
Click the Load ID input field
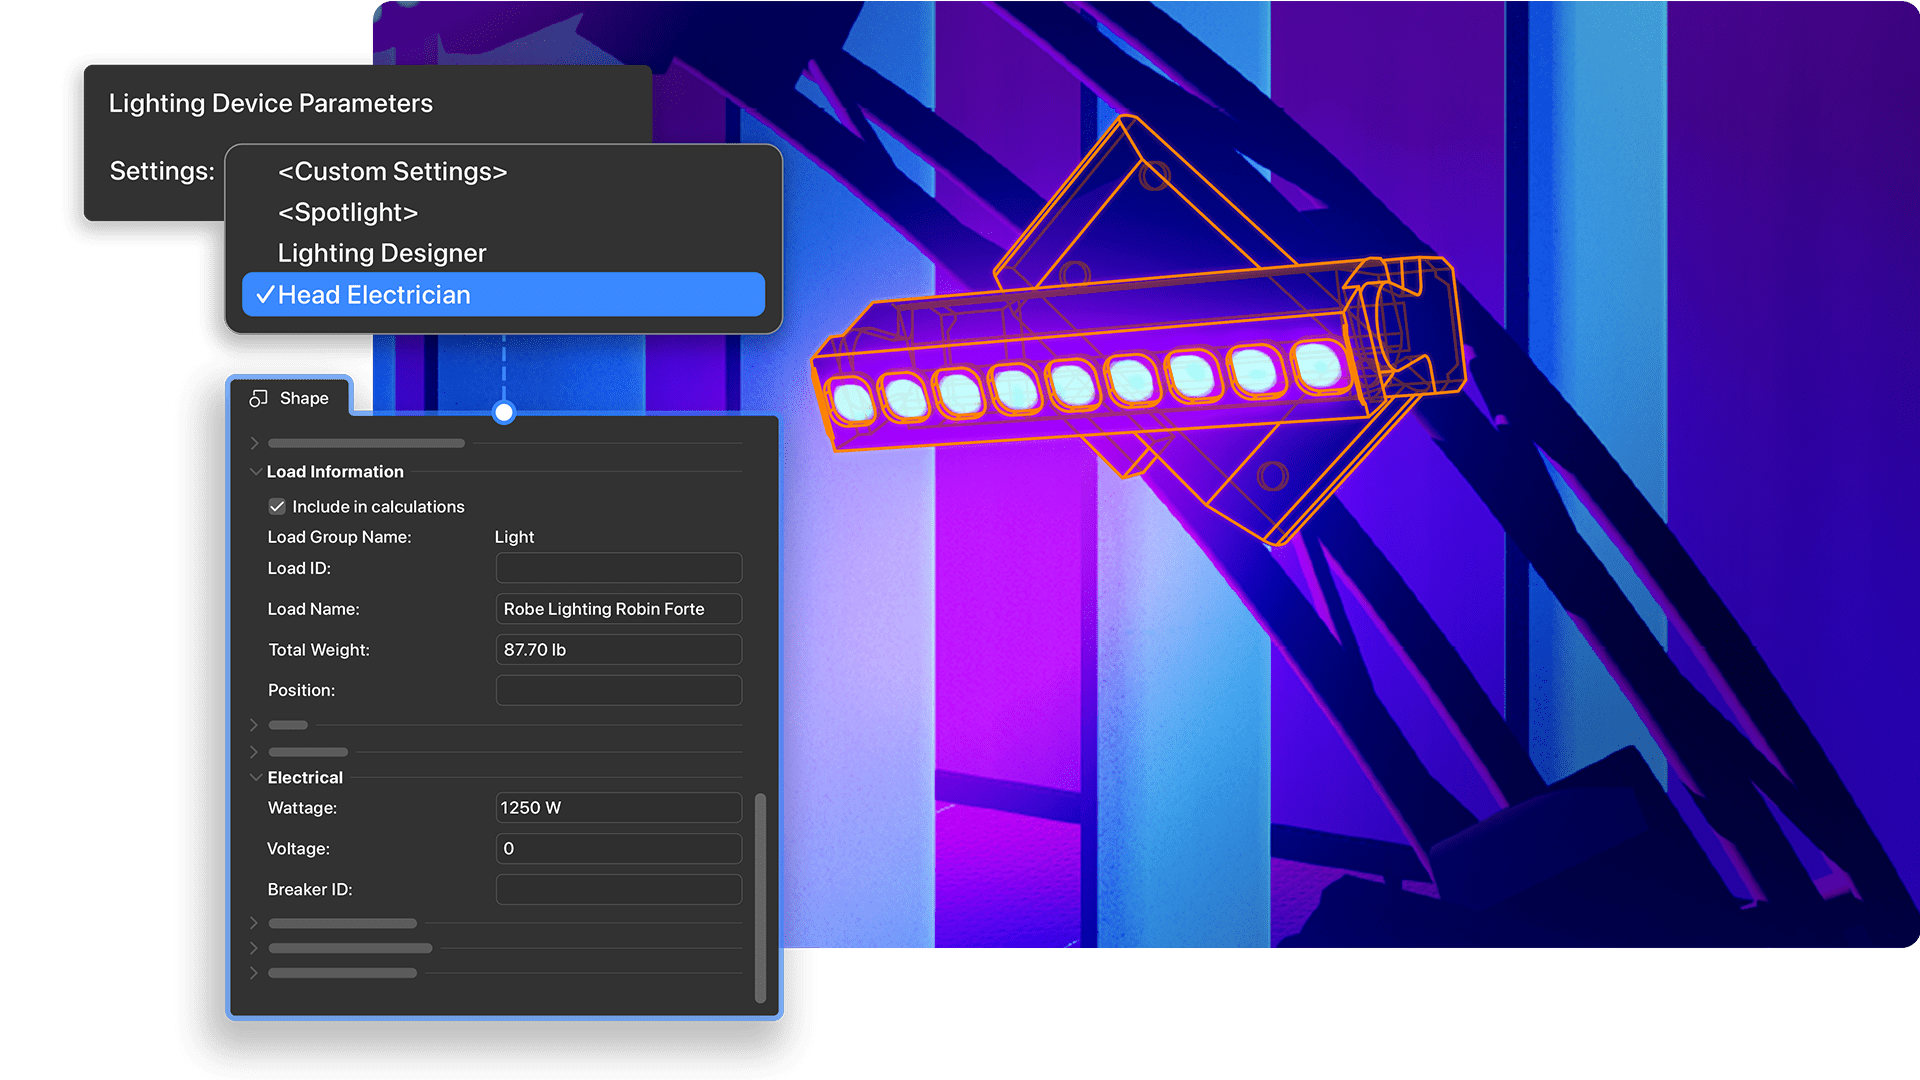[619, 568]
